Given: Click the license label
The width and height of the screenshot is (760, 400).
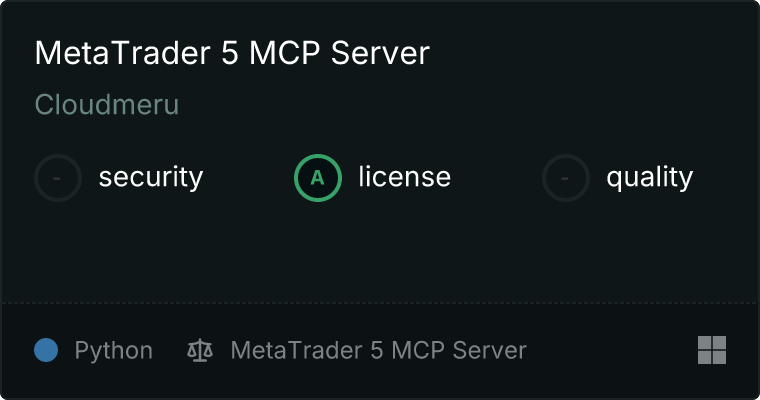Looking at the screenshot, I should click(x=405, y=176).
